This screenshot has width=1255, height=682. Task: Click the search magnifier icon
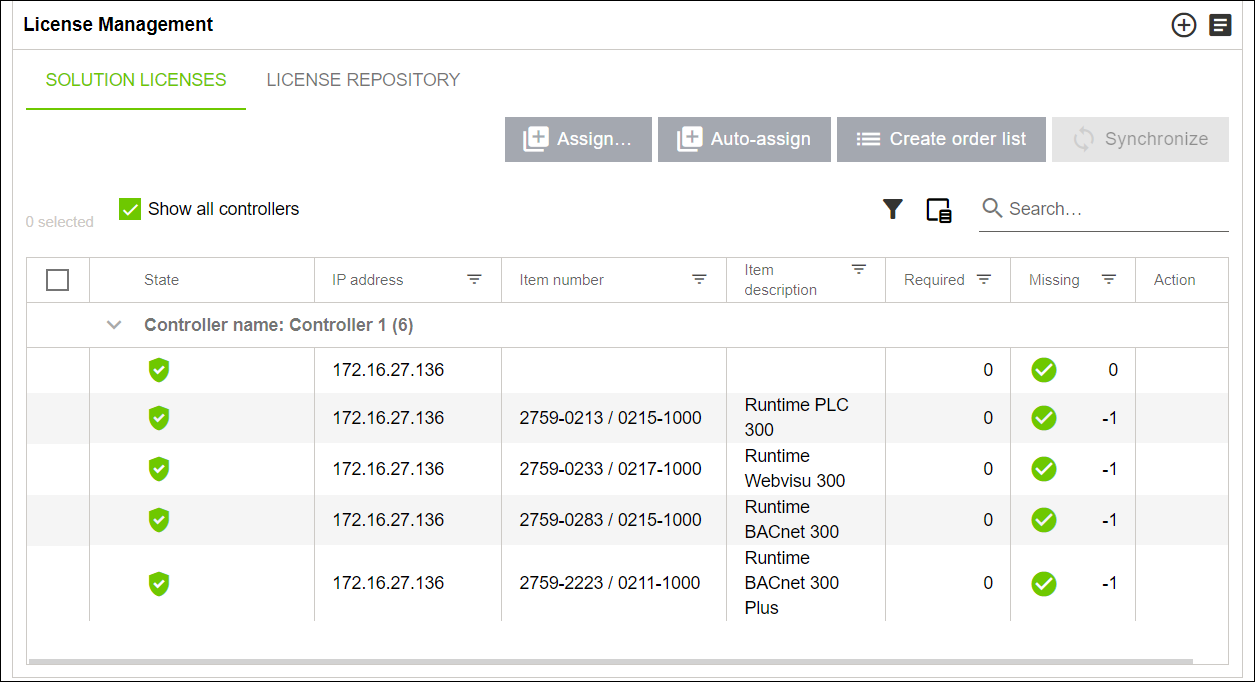pyautogui.click(x=992, y=208)
